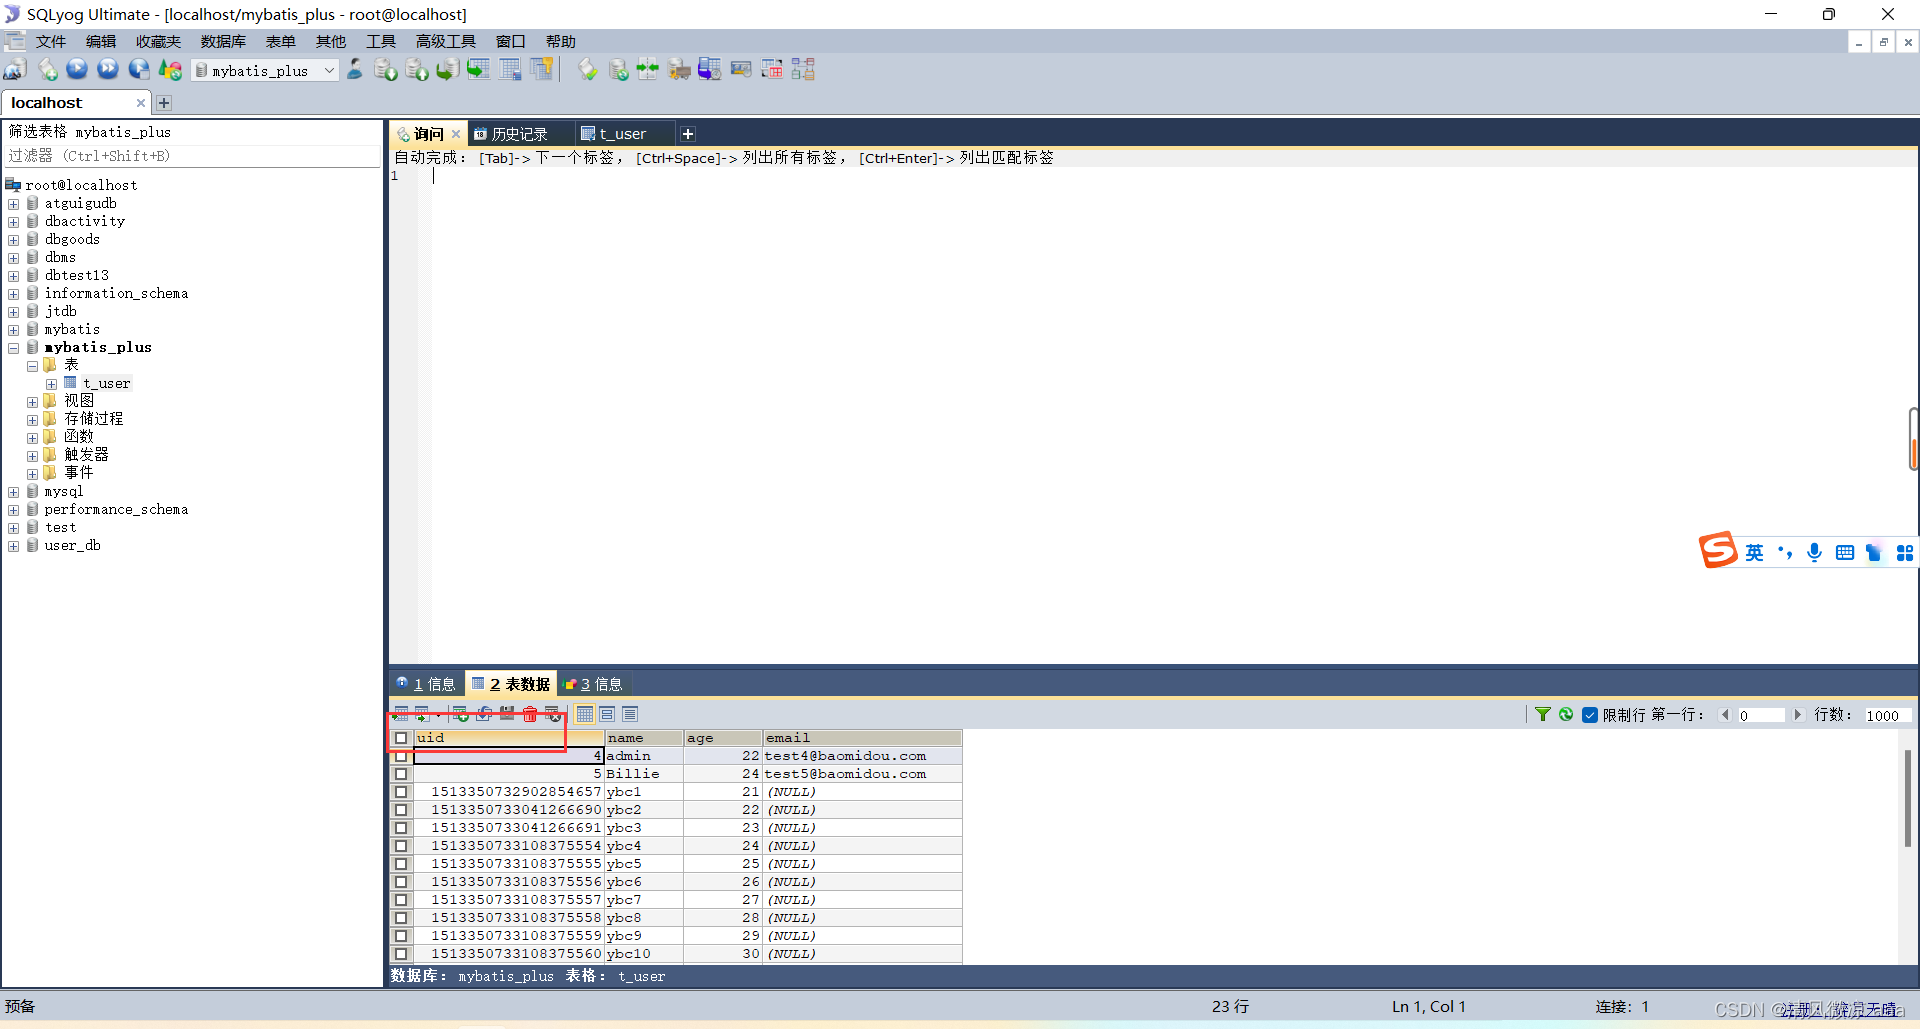Open the 高级工具 menu
Image resolution: width=1920 pixels, height=1029 pixels.
[446, 41]
